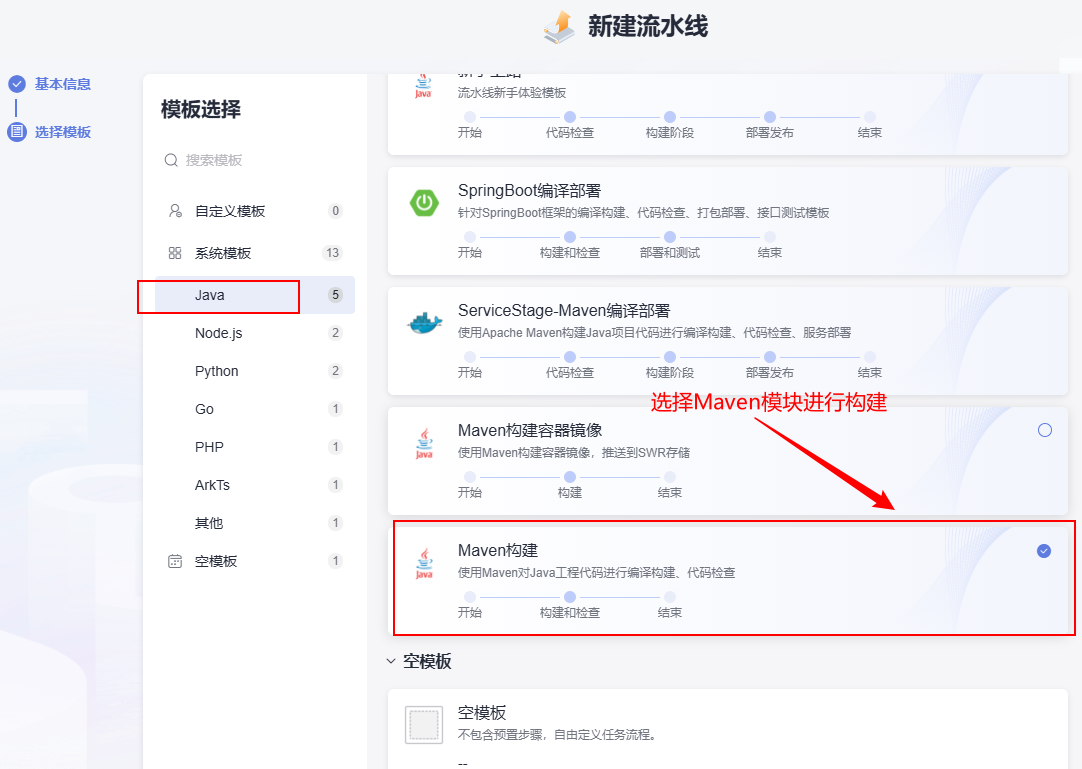Click the 系统模板 count badge 13
Image resolution: width=1082 pixels, height=769 pixels.
[x=333, y=253]
